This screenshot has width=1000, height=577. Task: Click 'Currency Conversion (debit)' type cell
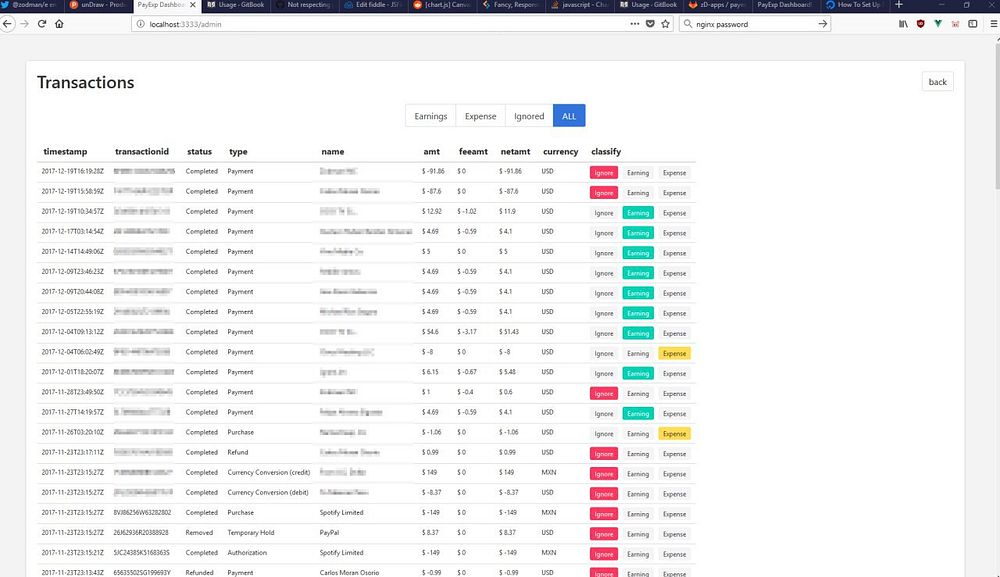pyautogui.click(x=268, y=492)
